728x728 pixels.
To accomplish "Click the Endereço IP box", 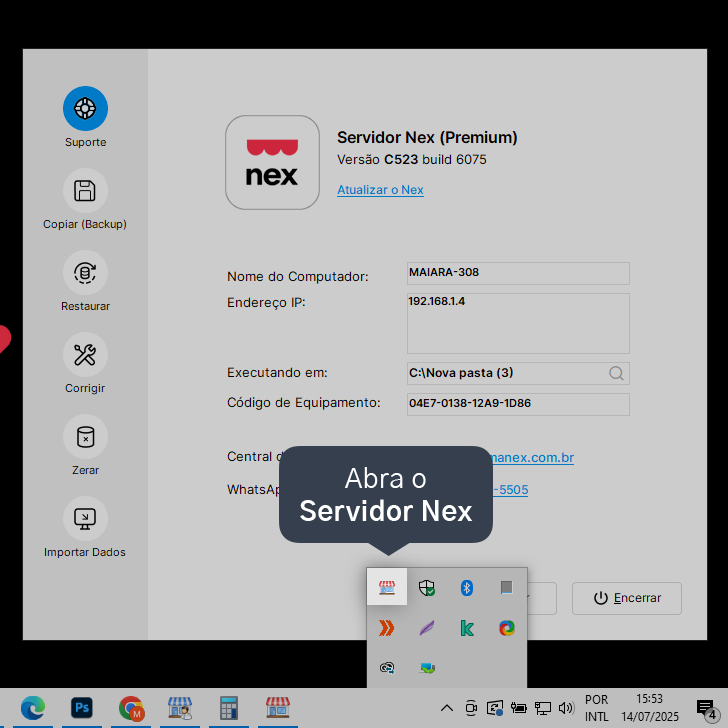I will pos(518,323).
